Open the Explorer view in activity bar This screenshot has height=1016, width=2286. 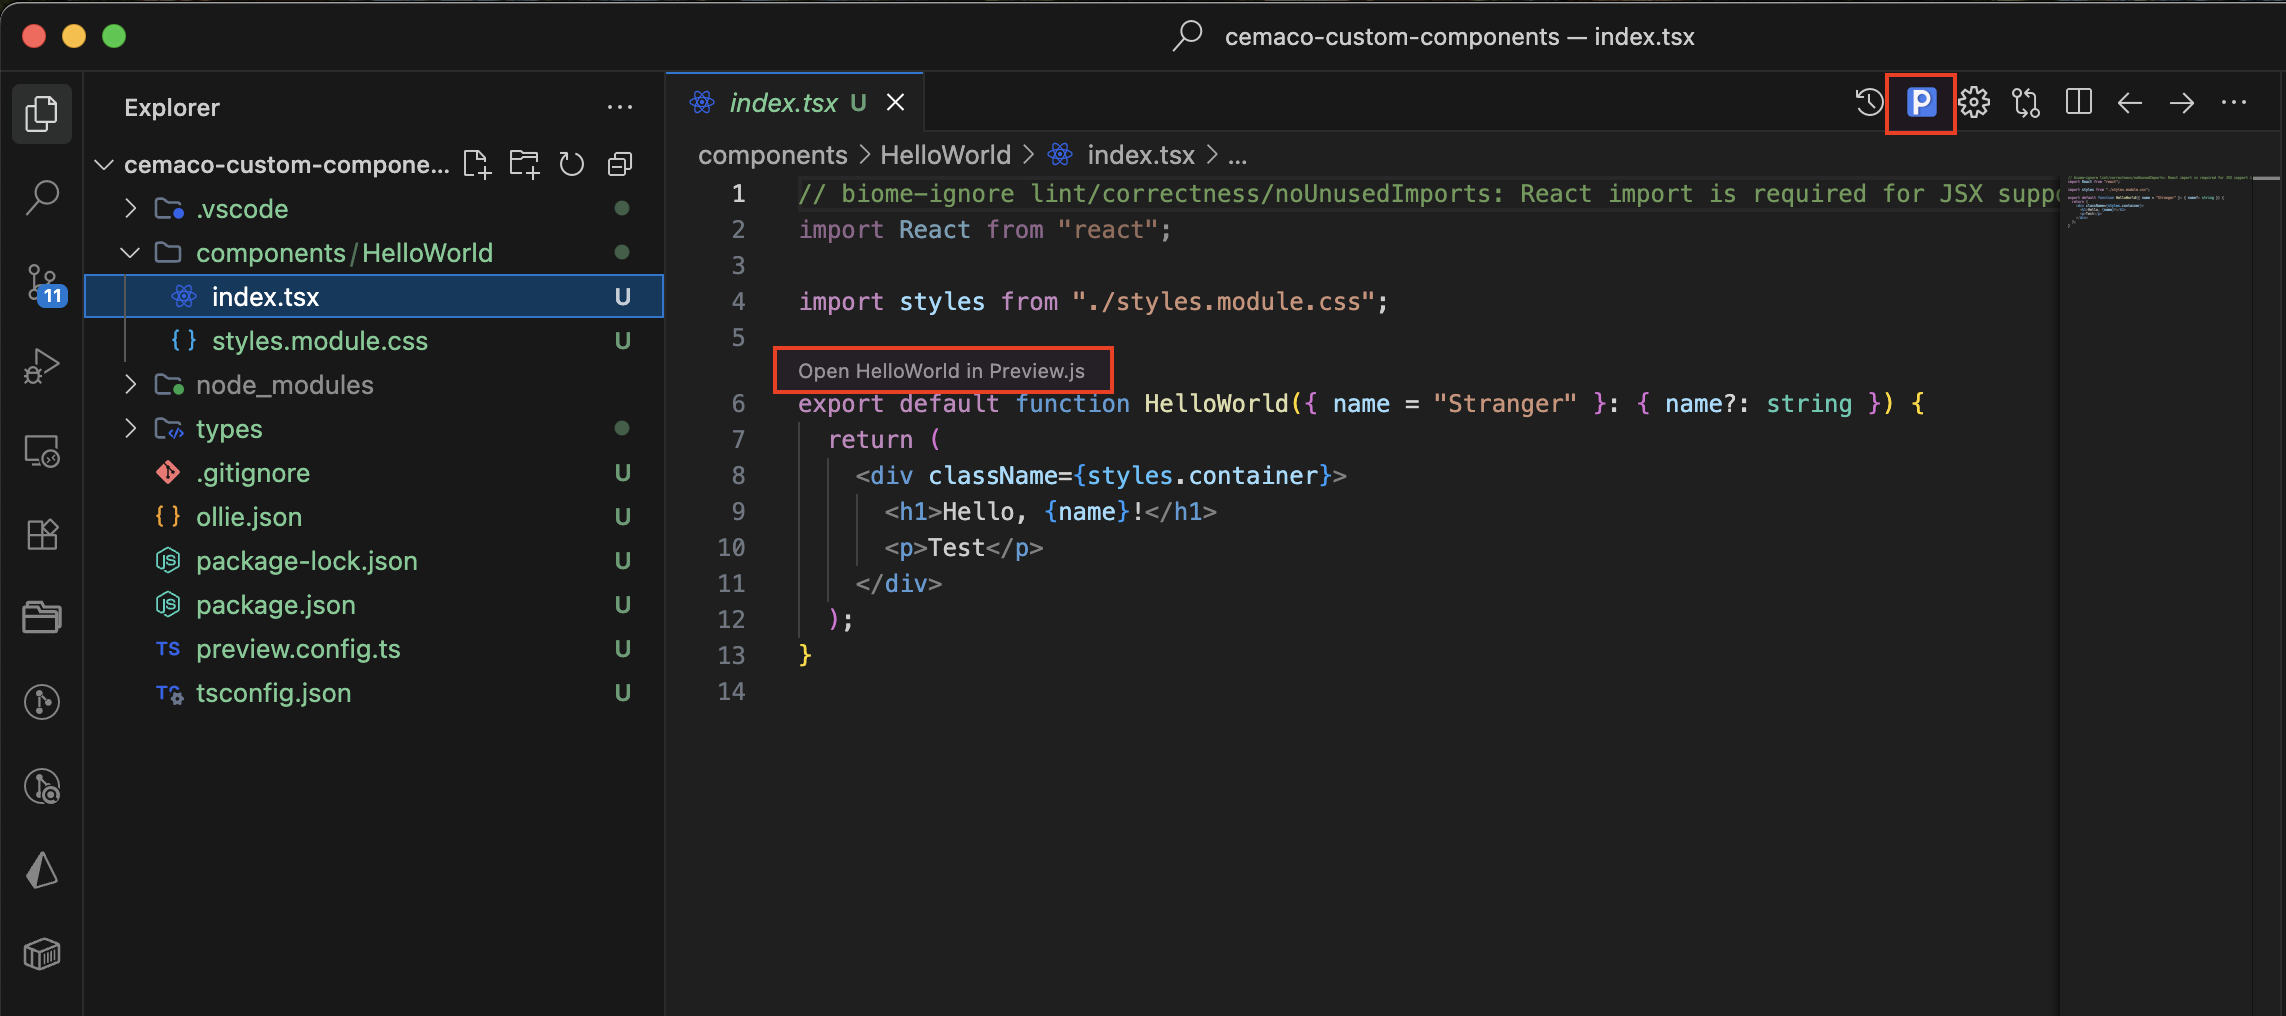pos(41,113)
